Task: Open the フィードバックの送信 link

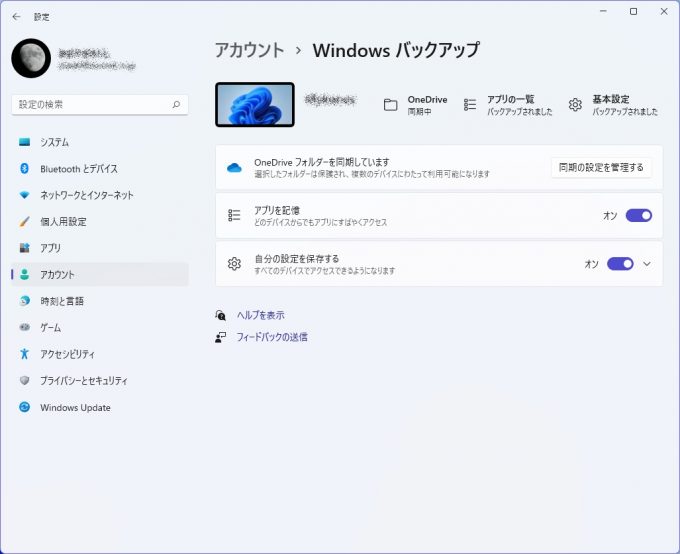Action: 272,337
